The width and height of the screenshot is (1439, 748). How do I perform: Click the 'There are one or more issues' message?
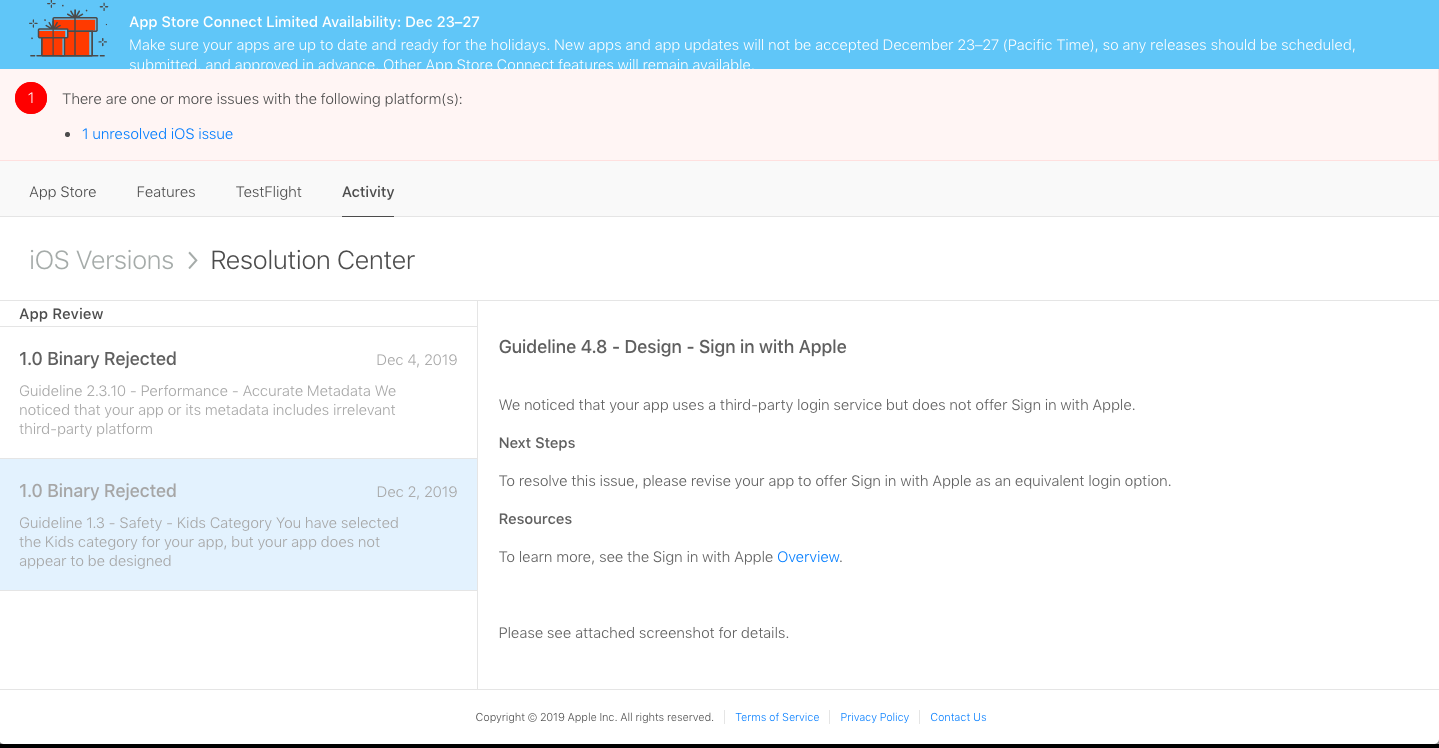pyautogui.click(x=262, y=99)
